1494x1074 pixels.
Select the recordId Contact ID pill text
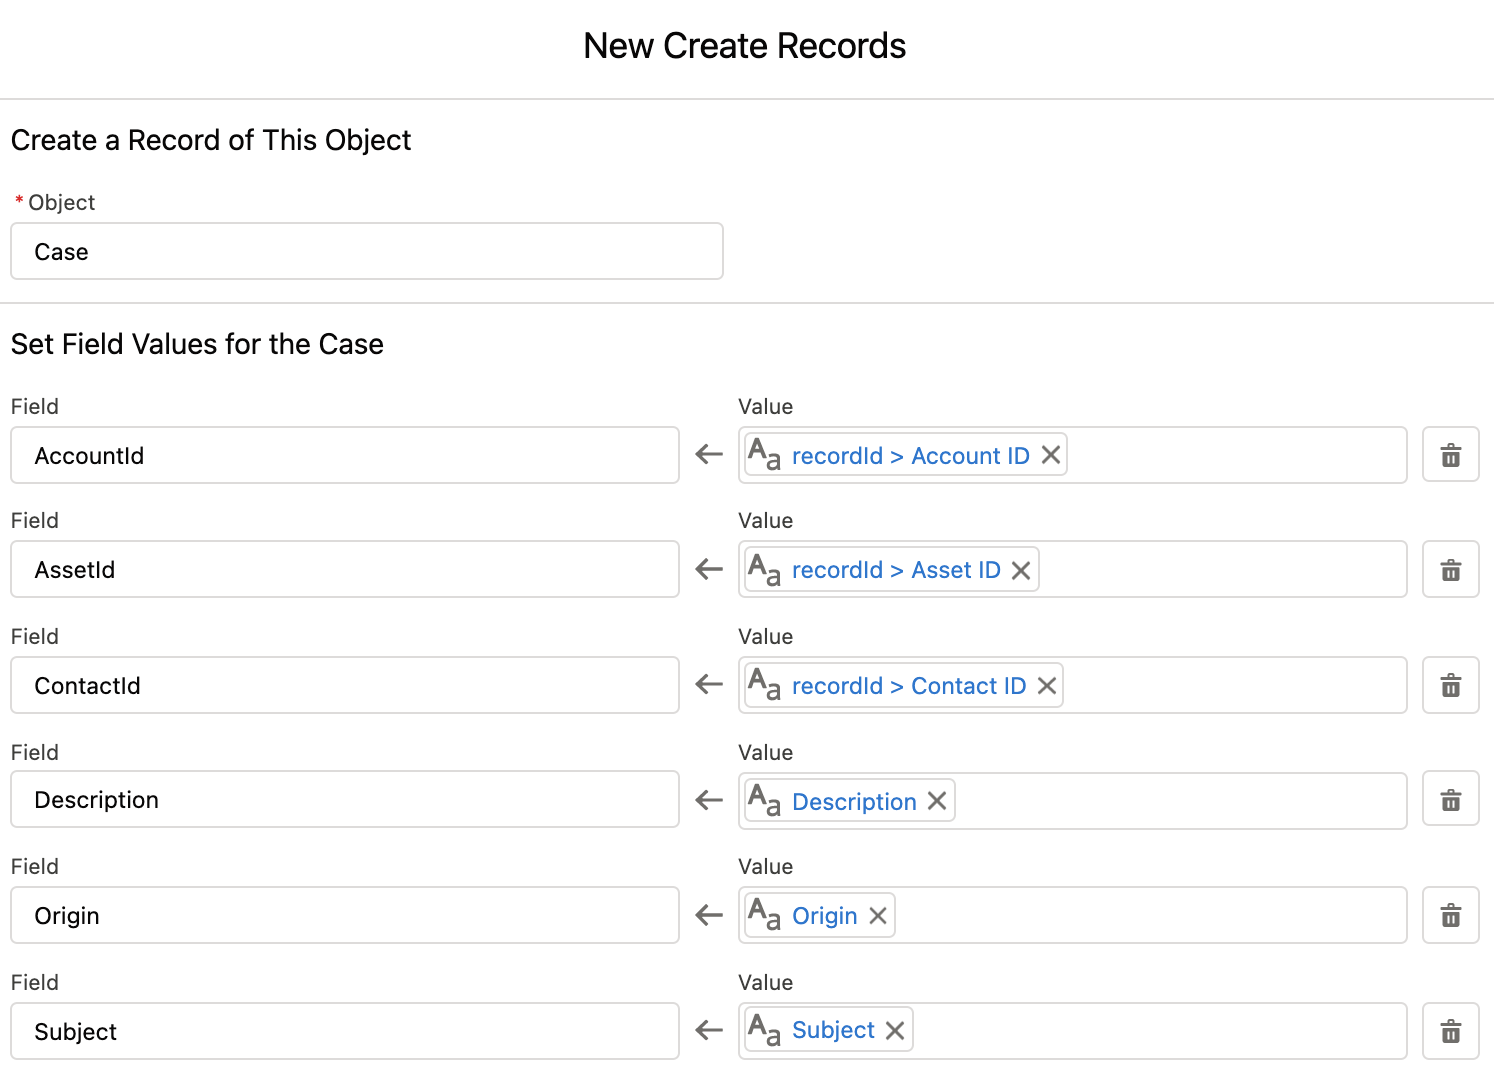tap(909, 685)
